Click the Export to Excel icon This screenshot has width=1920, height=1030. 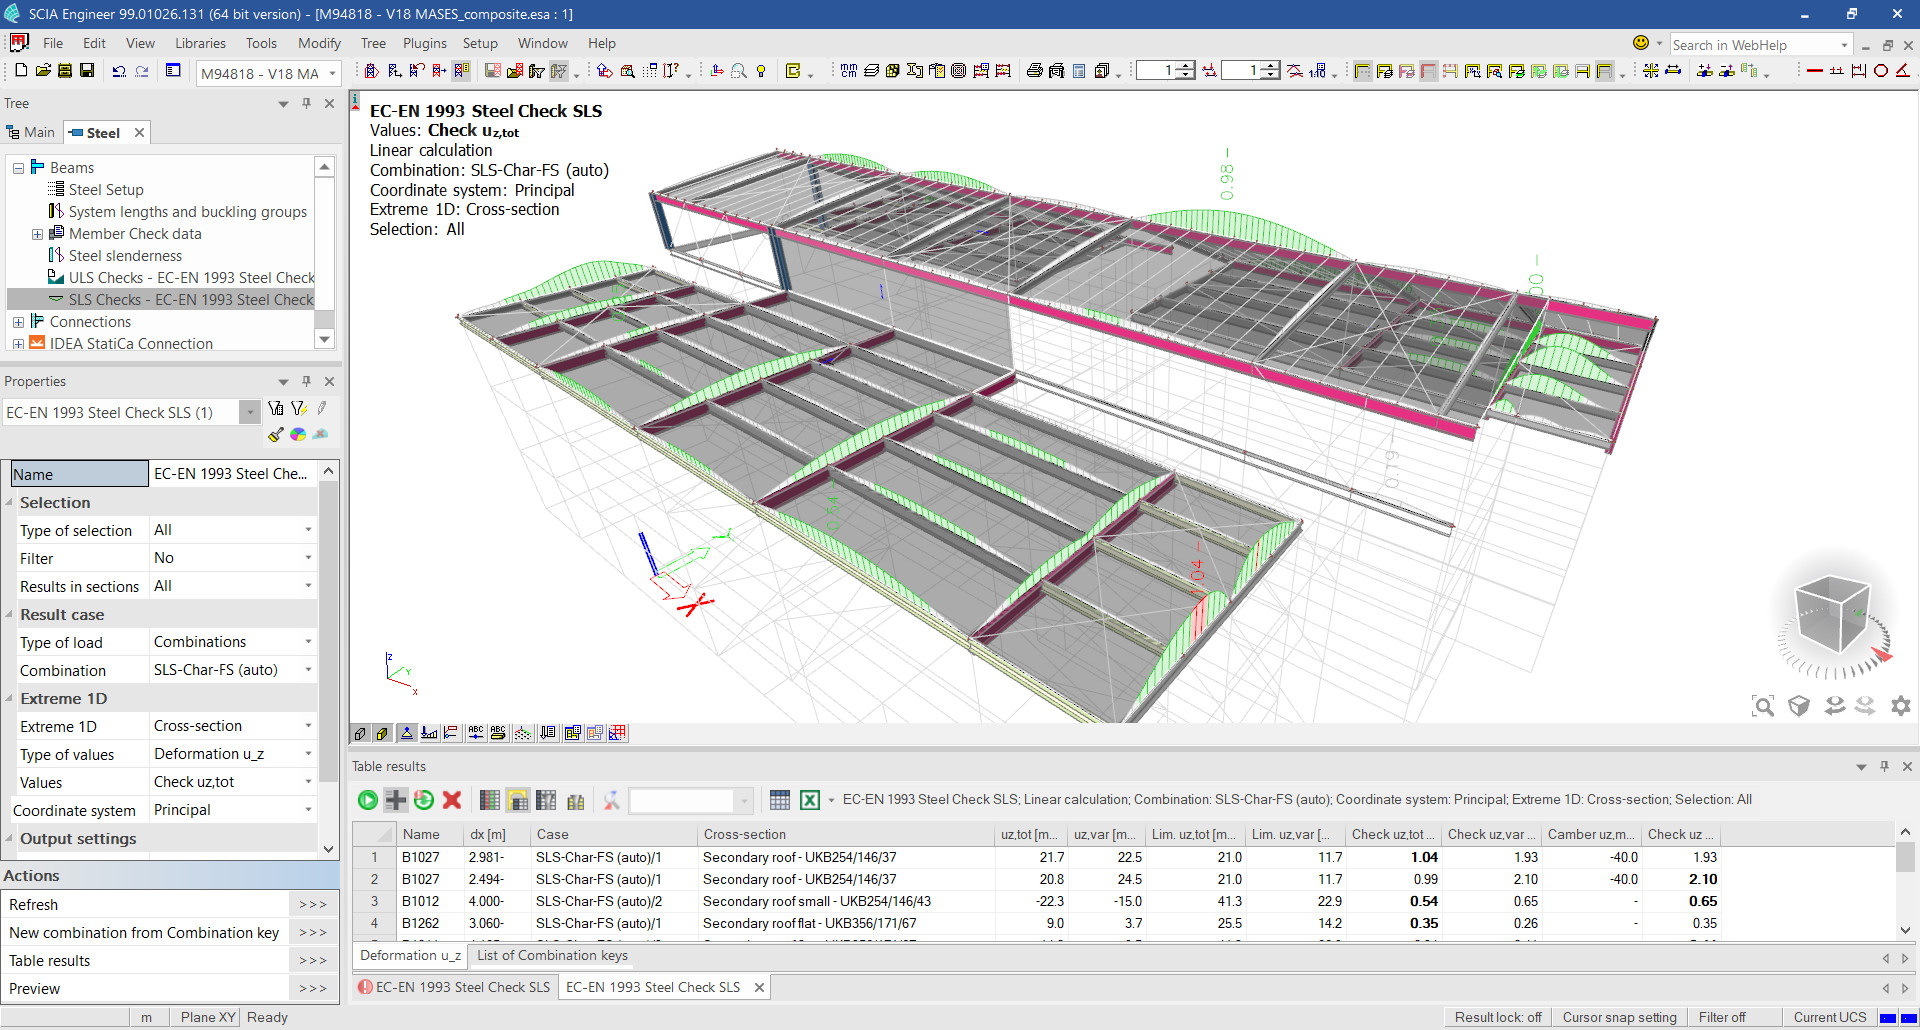[810, 800]
